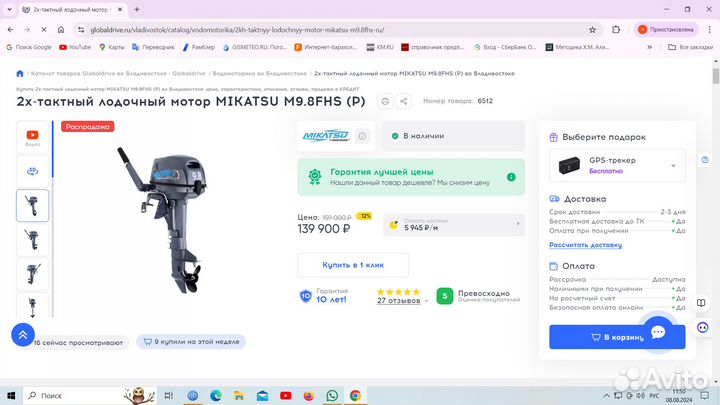Viewport: 720px width, 405px height.
Task: Click the Гарантия 10 лет badge
Action: (x=325, y=296)
